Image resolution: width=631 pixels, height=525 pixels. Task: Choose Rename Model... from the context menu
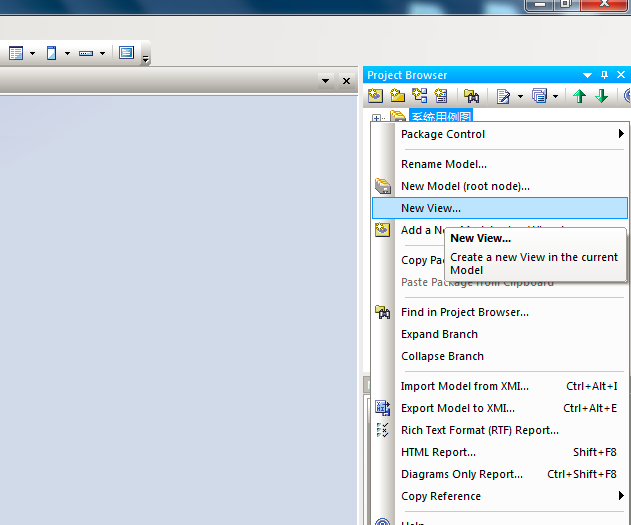[499, 164]
